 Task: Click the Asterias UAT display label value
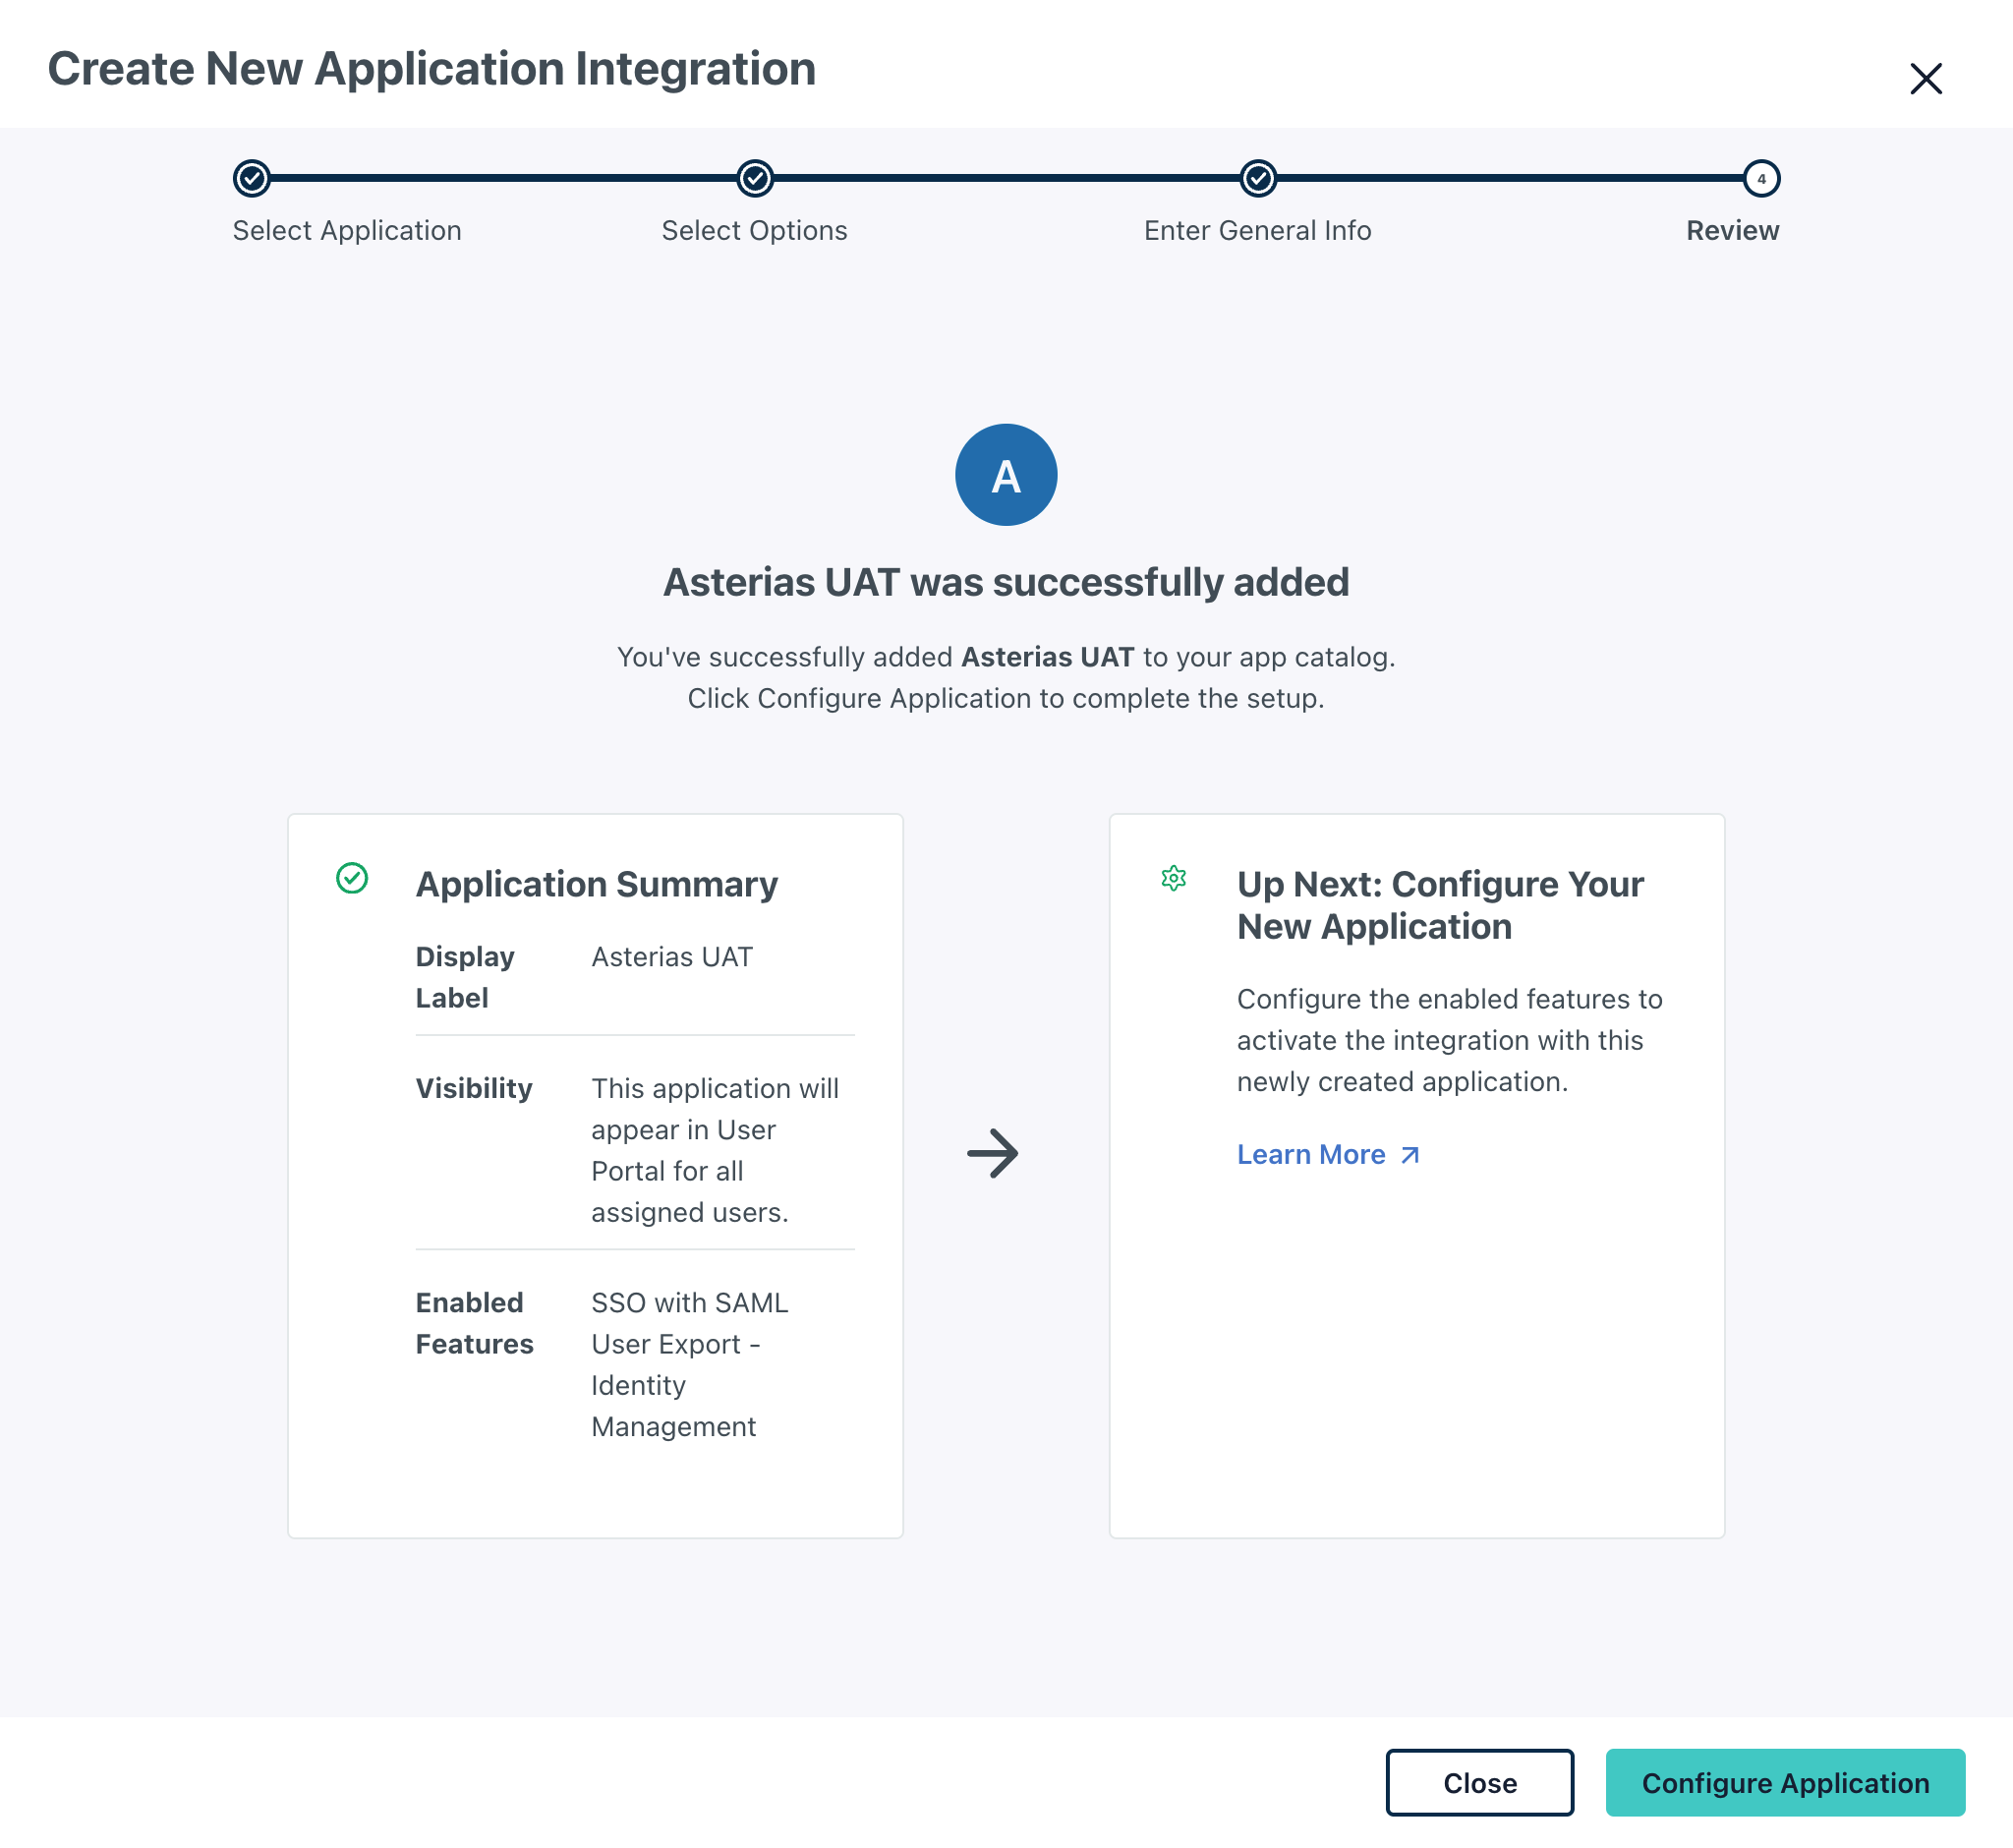pos(672,957)
